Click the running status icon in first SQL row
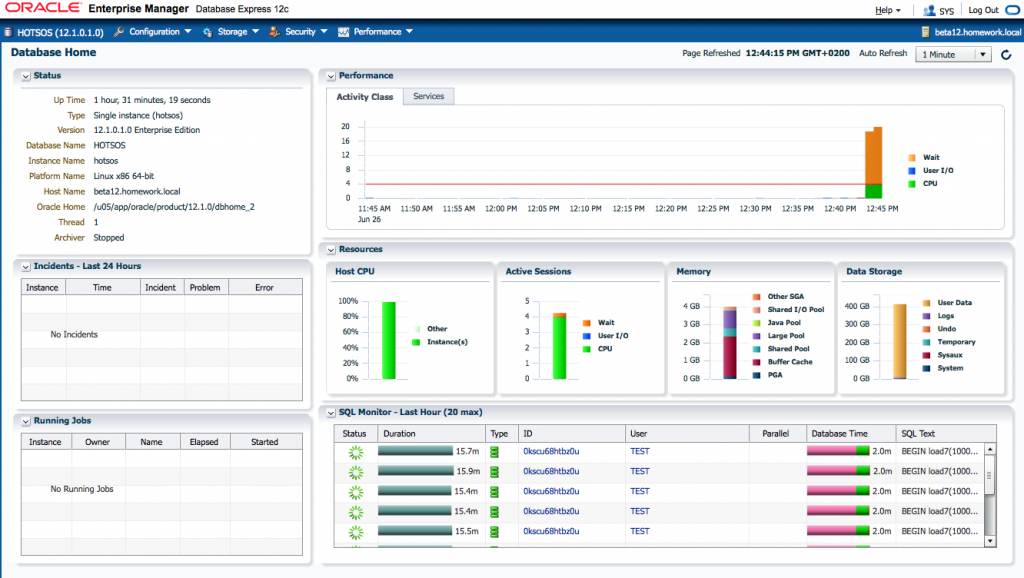 355,452
